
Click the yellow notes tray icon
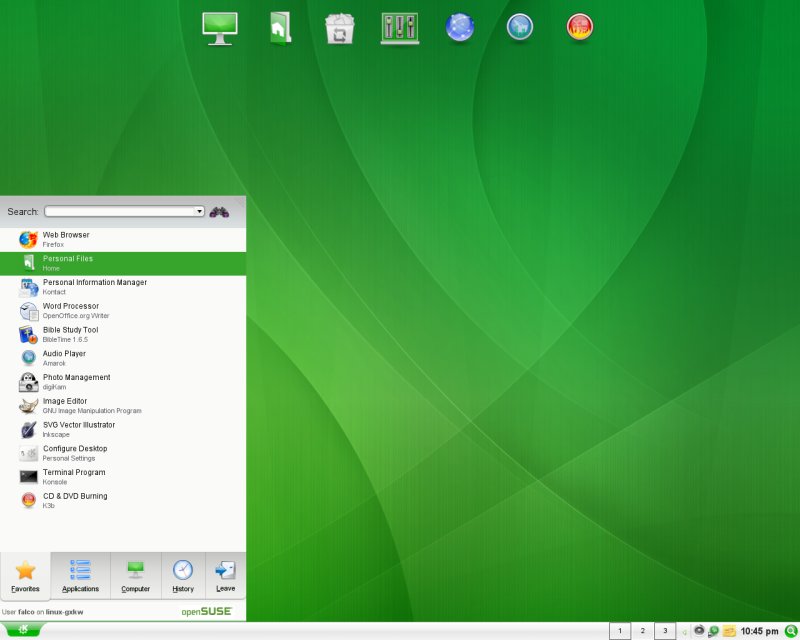pos(729,631)
